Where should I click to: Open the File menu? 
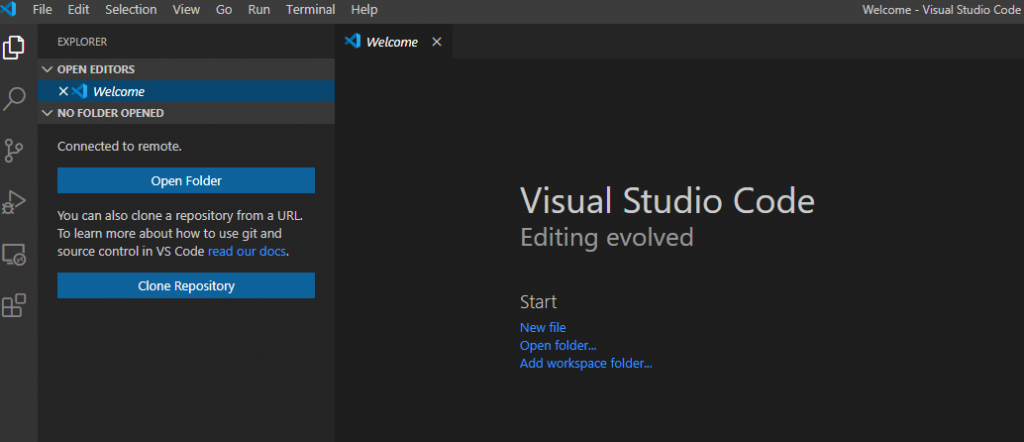42,10
